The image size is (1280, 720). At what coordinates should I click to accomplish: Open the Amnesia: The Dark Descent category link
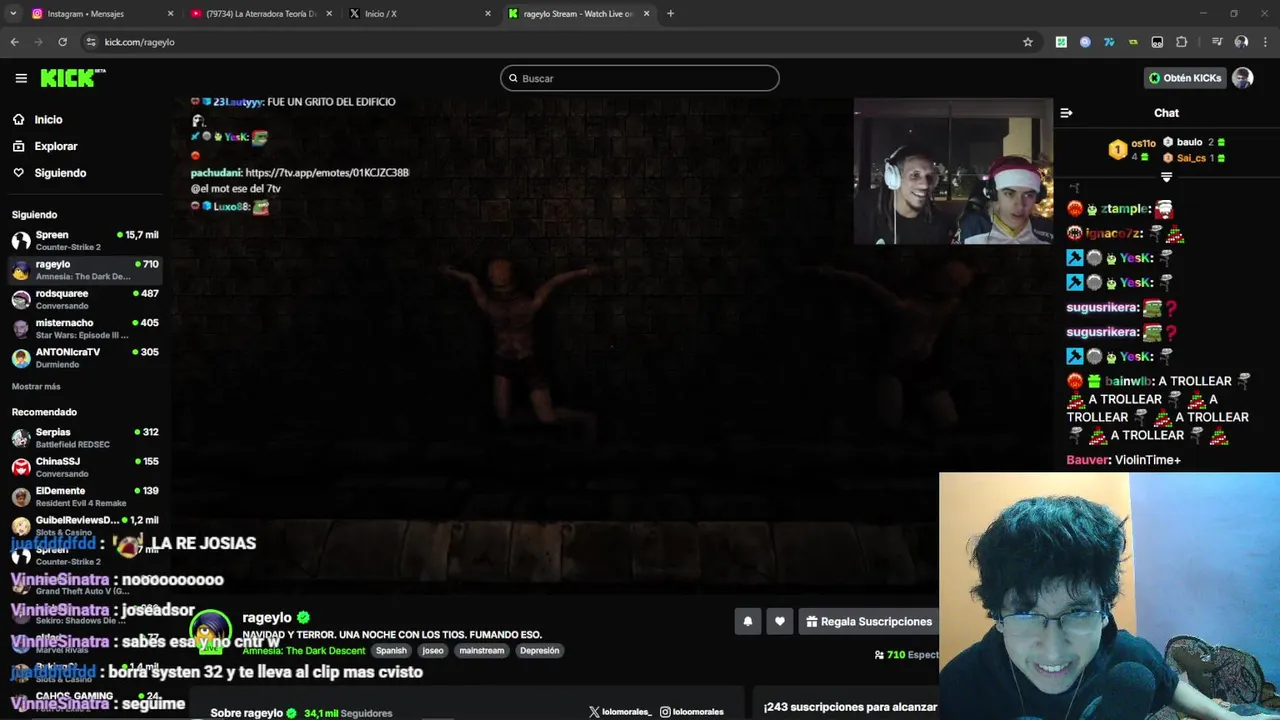click(x=303, y=650)
